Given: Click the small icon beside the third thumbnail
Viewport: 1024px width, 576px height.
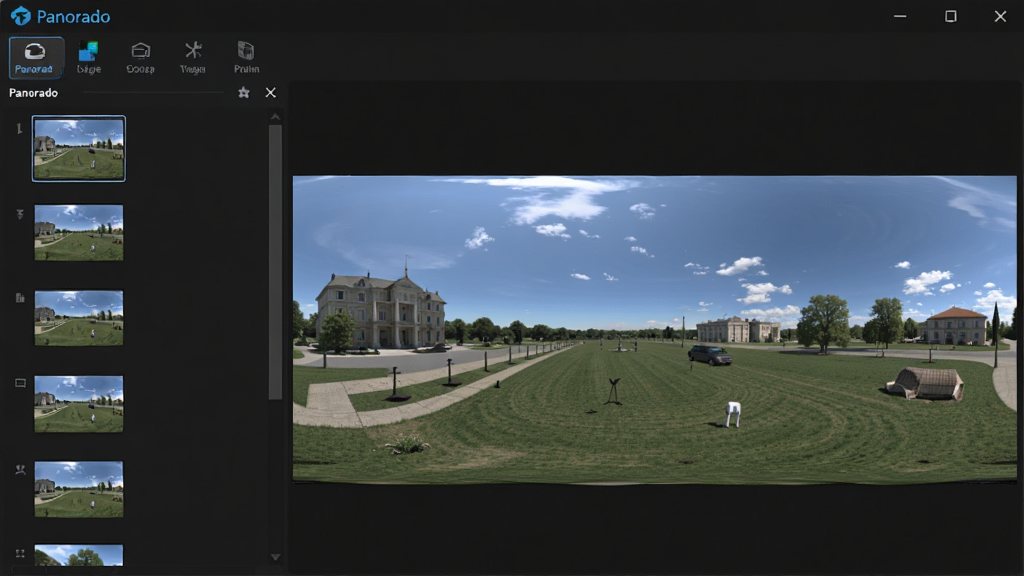Looking at the screenshot, I should click(x=20, y=298).
